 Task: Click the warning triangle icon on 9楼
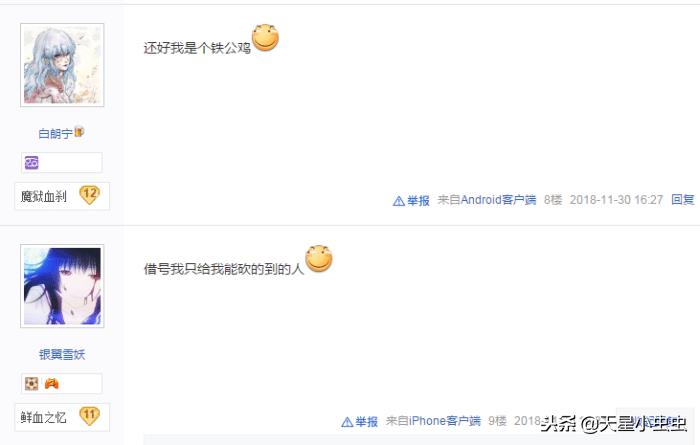click(x=347, y=422)
